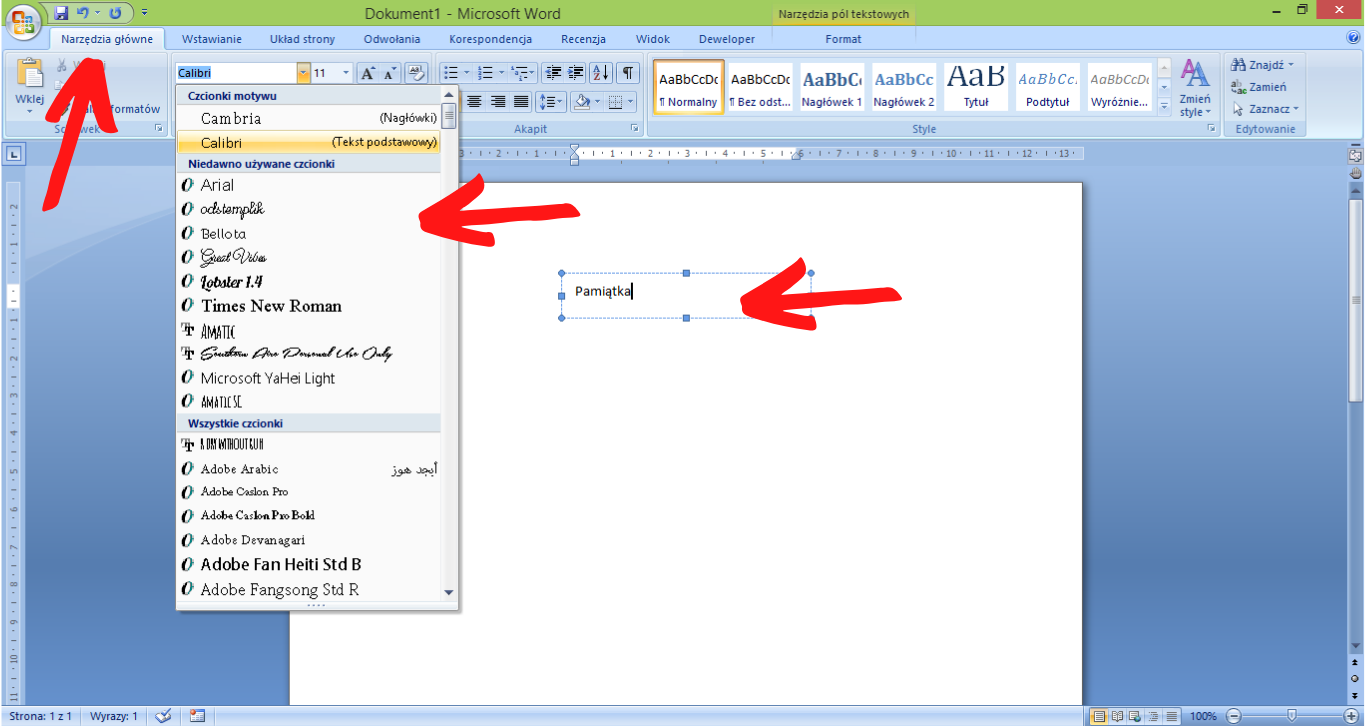Open the Akapit dialog launcher

pos(634,129)
